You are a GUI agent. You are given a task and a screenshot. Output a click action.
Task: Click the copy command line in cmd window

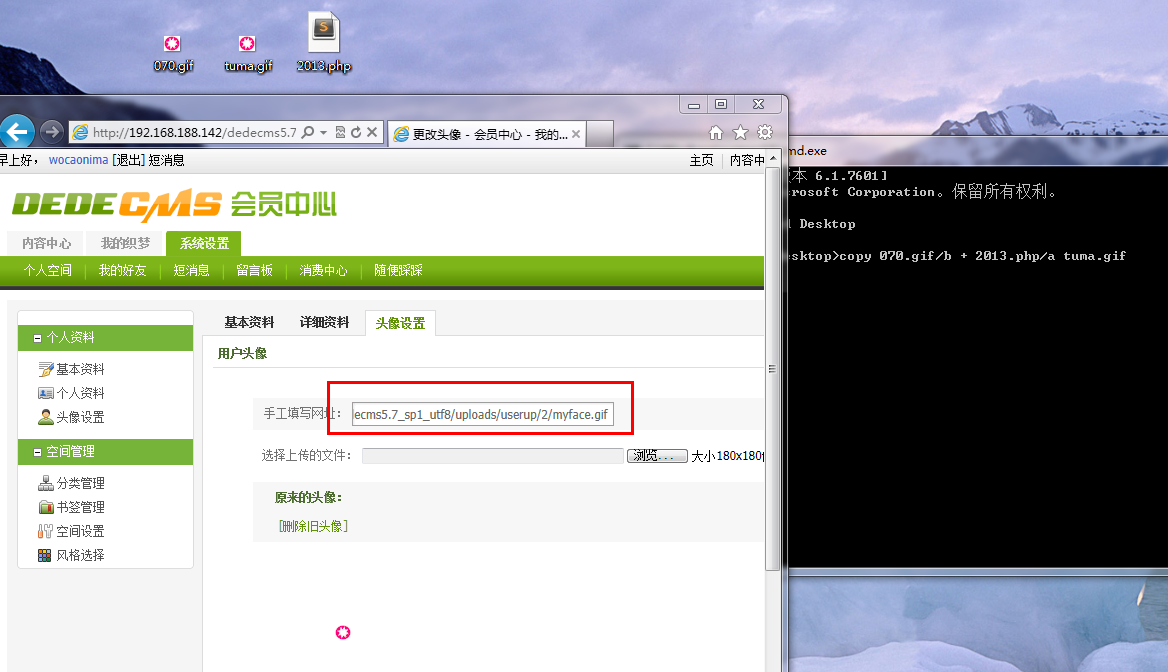click(958, 256)
